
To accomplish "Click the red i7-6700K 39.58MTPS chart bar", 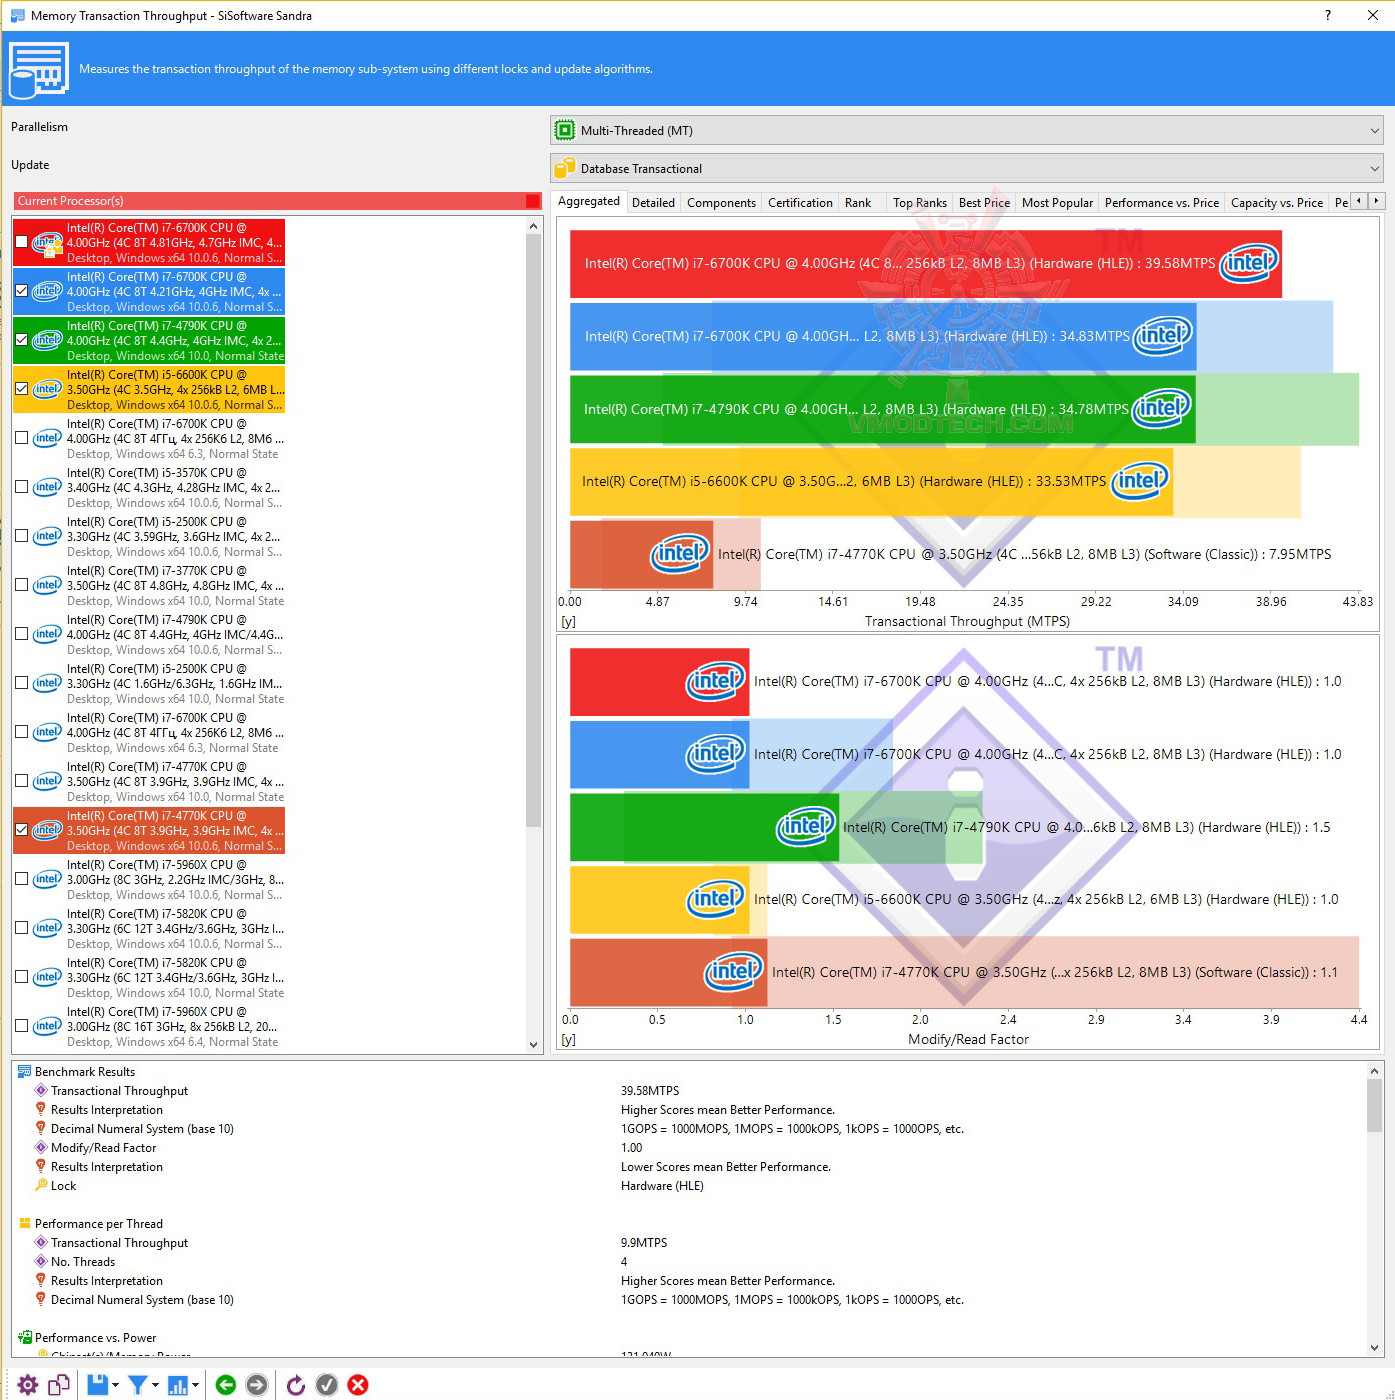I will coord(925,264).
